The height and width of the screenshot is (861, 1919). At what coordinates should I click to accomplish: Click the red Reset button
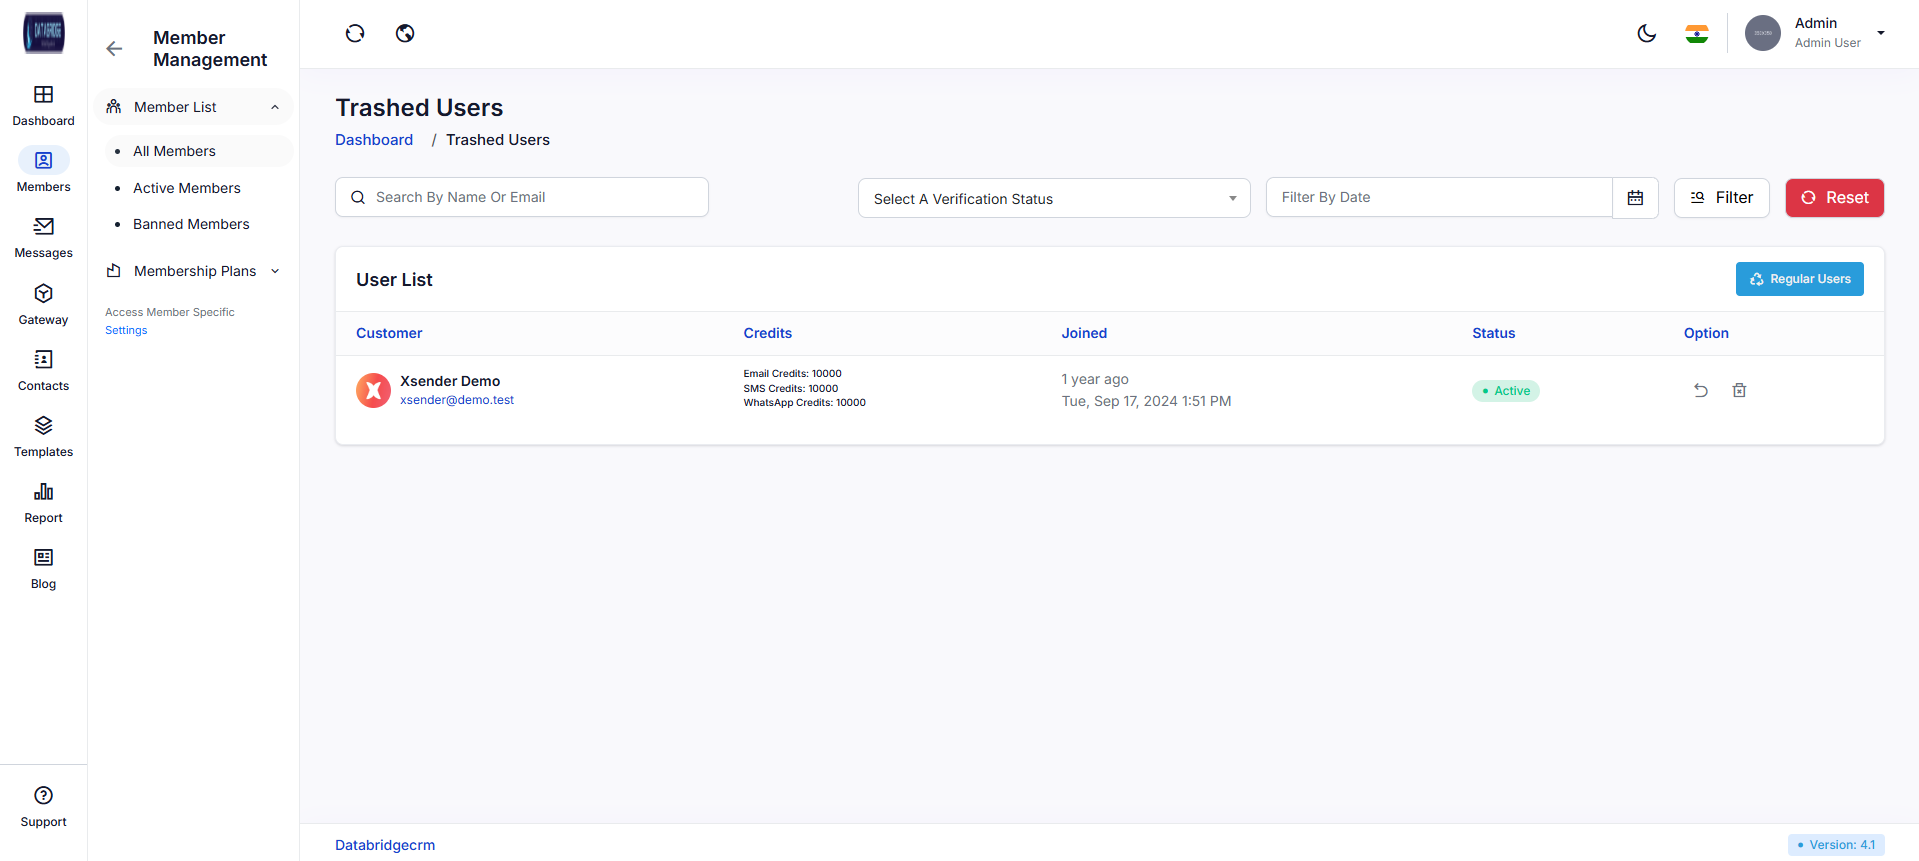[1834, 198]
